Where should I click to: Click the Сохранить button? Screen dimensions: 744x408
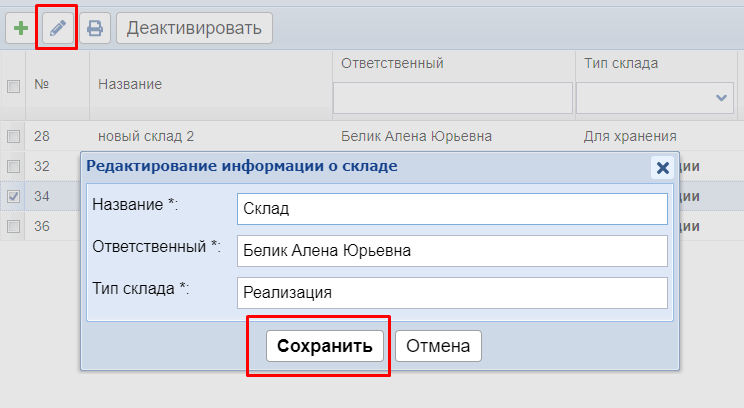pyautogui.click(x=325, y=346)
